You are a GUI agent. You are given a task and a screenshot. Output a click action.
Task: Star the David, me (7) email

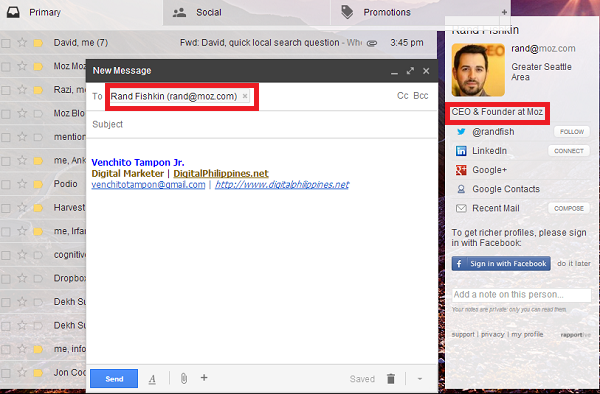(22, 42)
